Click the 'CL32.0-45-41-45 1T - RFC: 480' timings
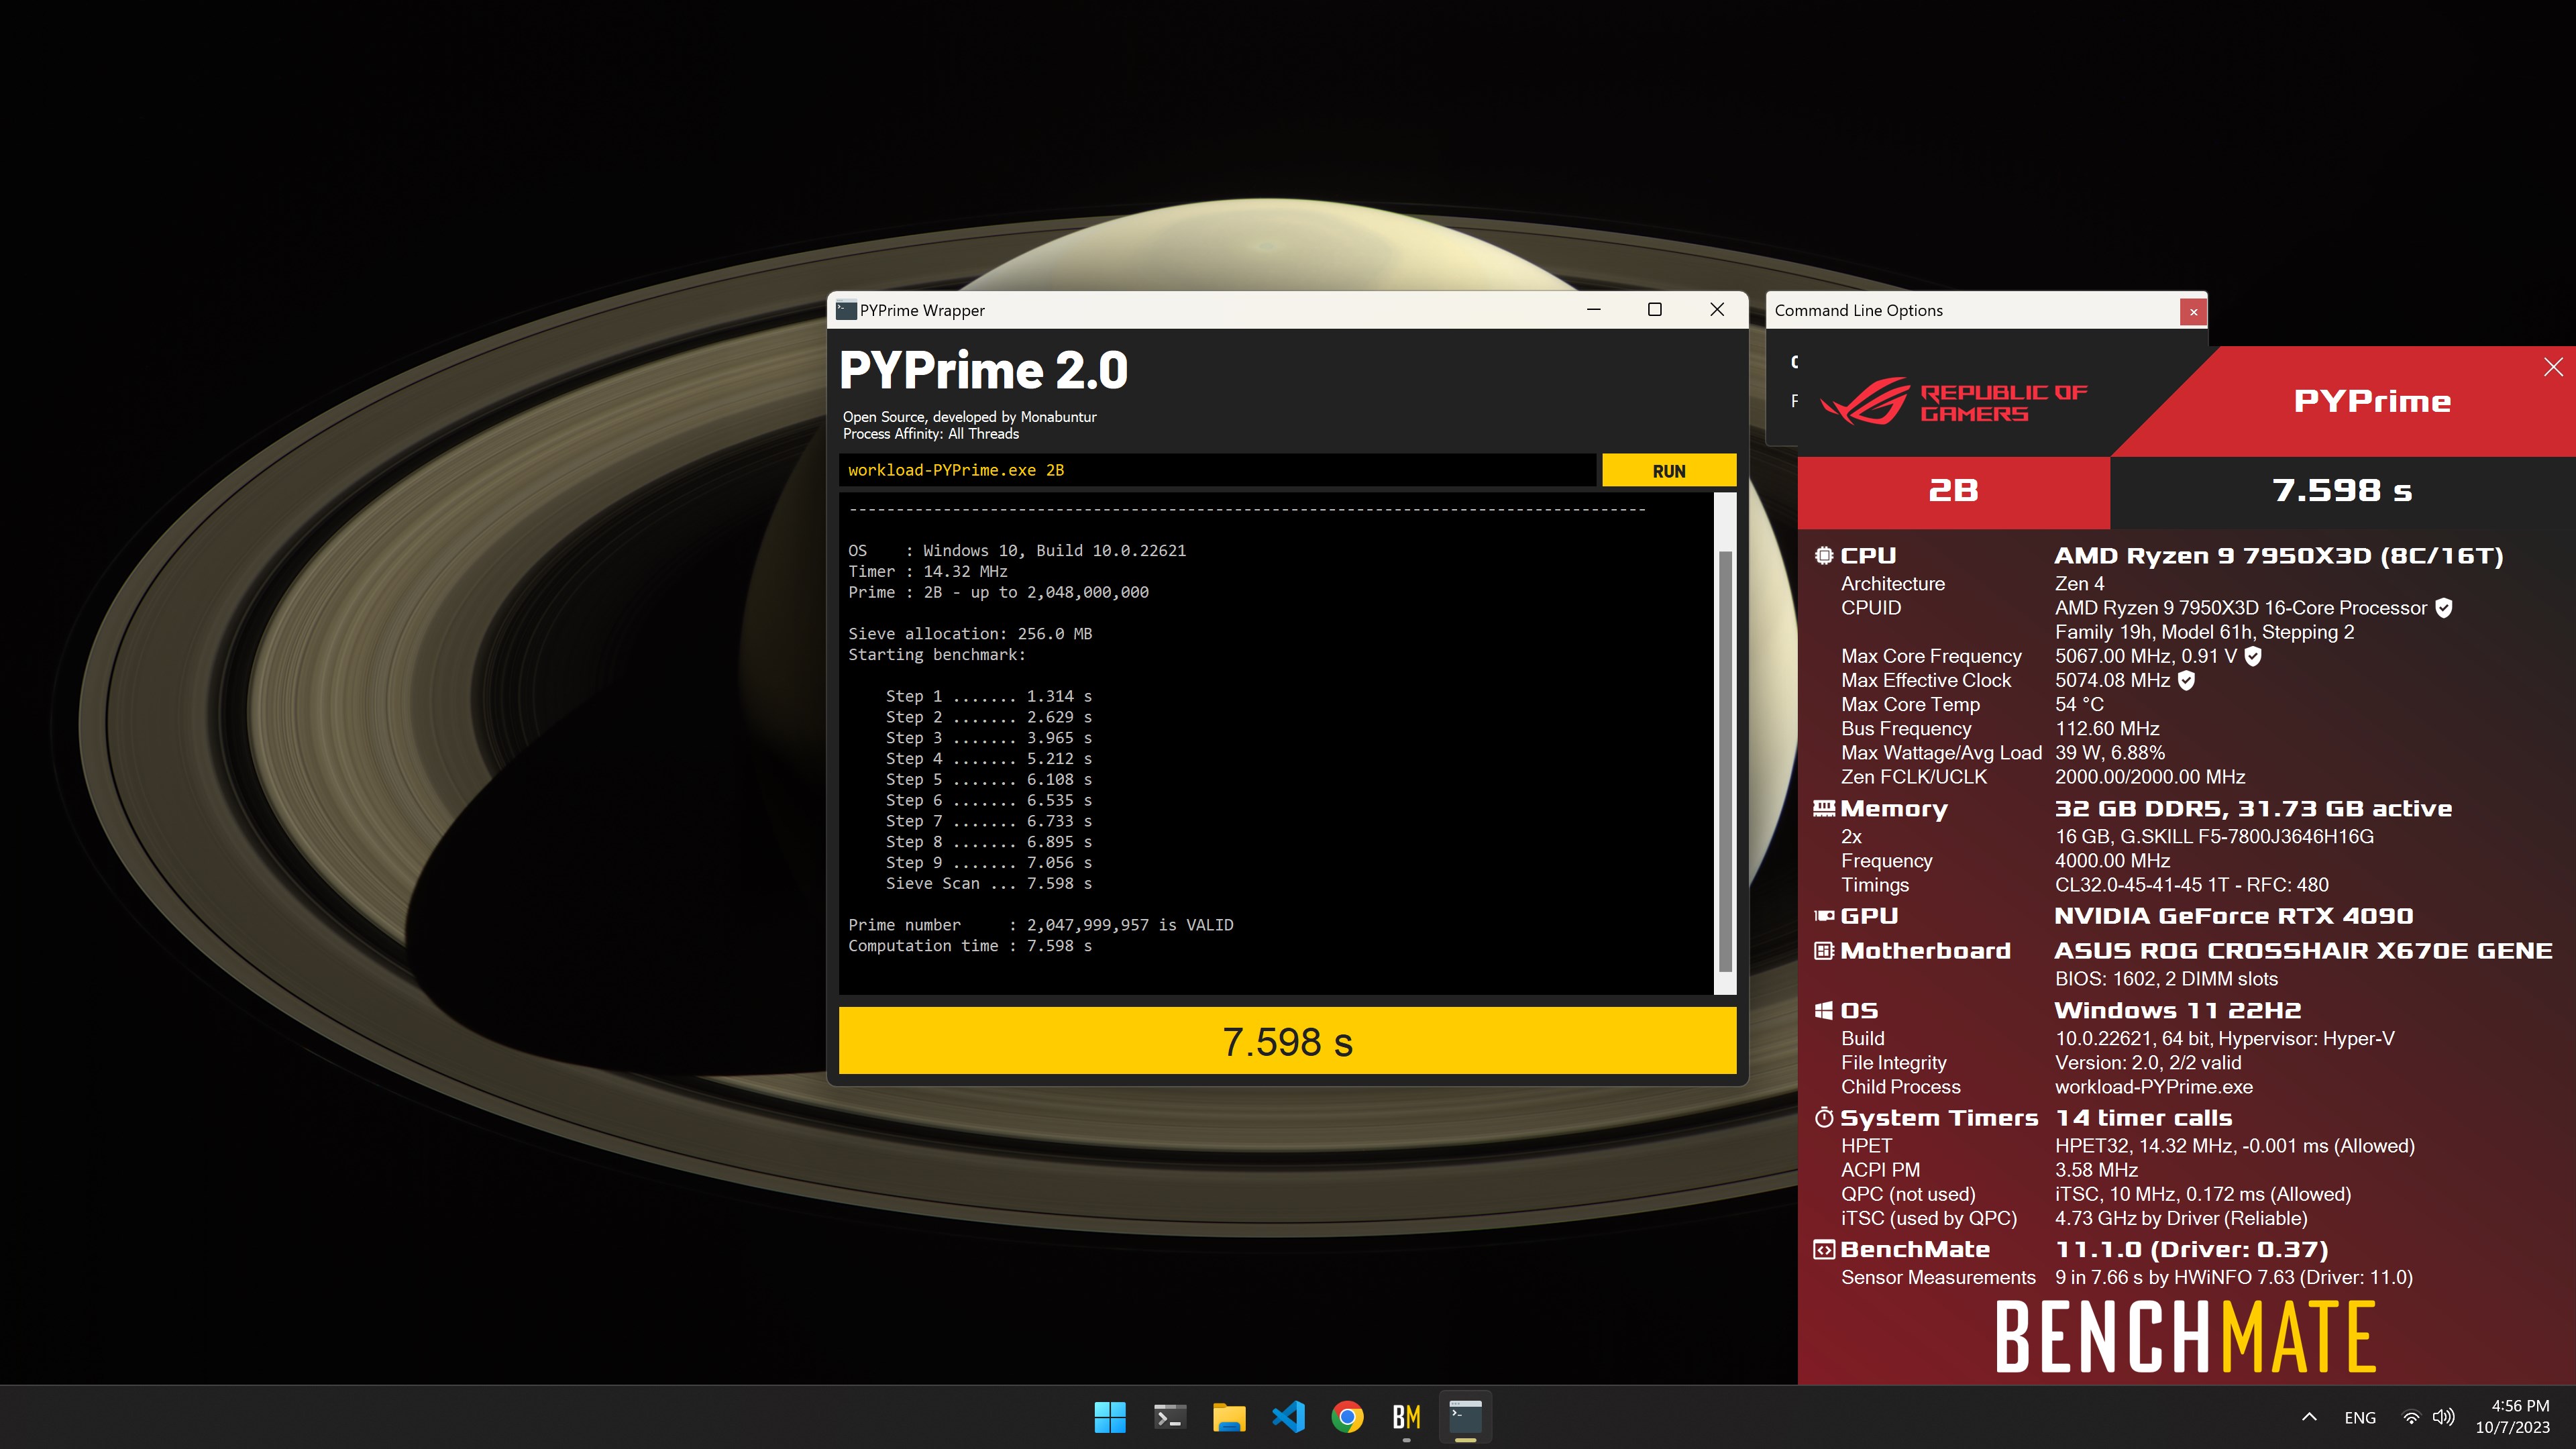 [x=2191, y=885]
